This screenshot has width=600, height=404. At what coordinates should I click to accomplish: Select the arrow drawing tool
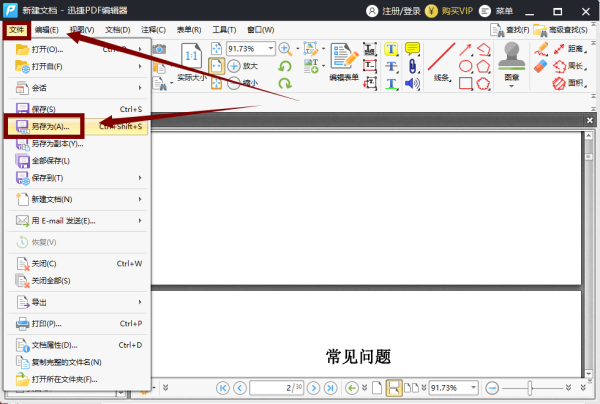click(x=465, y=49)
